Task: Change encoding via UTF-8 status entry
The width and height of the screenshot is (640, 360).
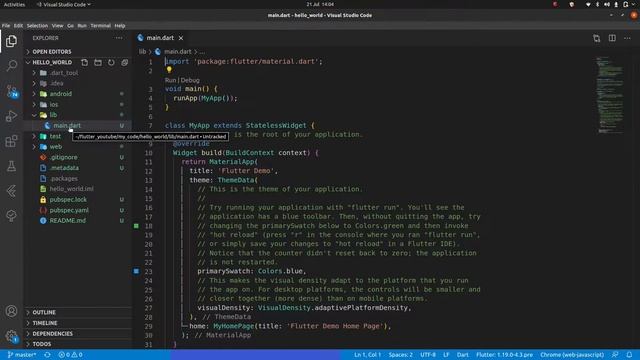Action: click(428, 355)
